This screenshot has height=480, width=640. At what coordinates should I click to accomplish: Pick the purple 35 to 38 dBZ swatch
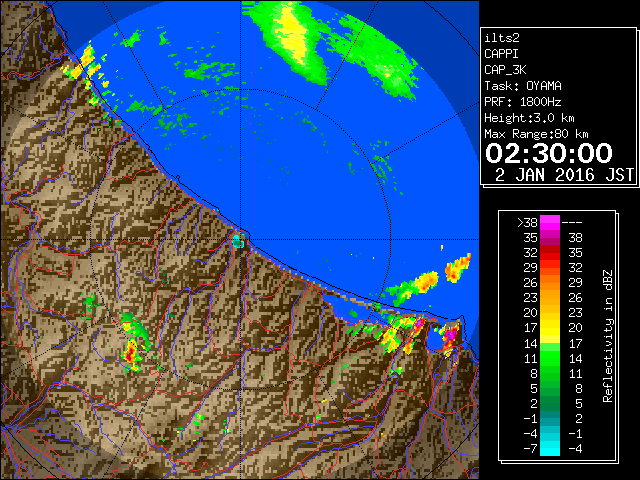pyautogui.click(x=550, y=238)
